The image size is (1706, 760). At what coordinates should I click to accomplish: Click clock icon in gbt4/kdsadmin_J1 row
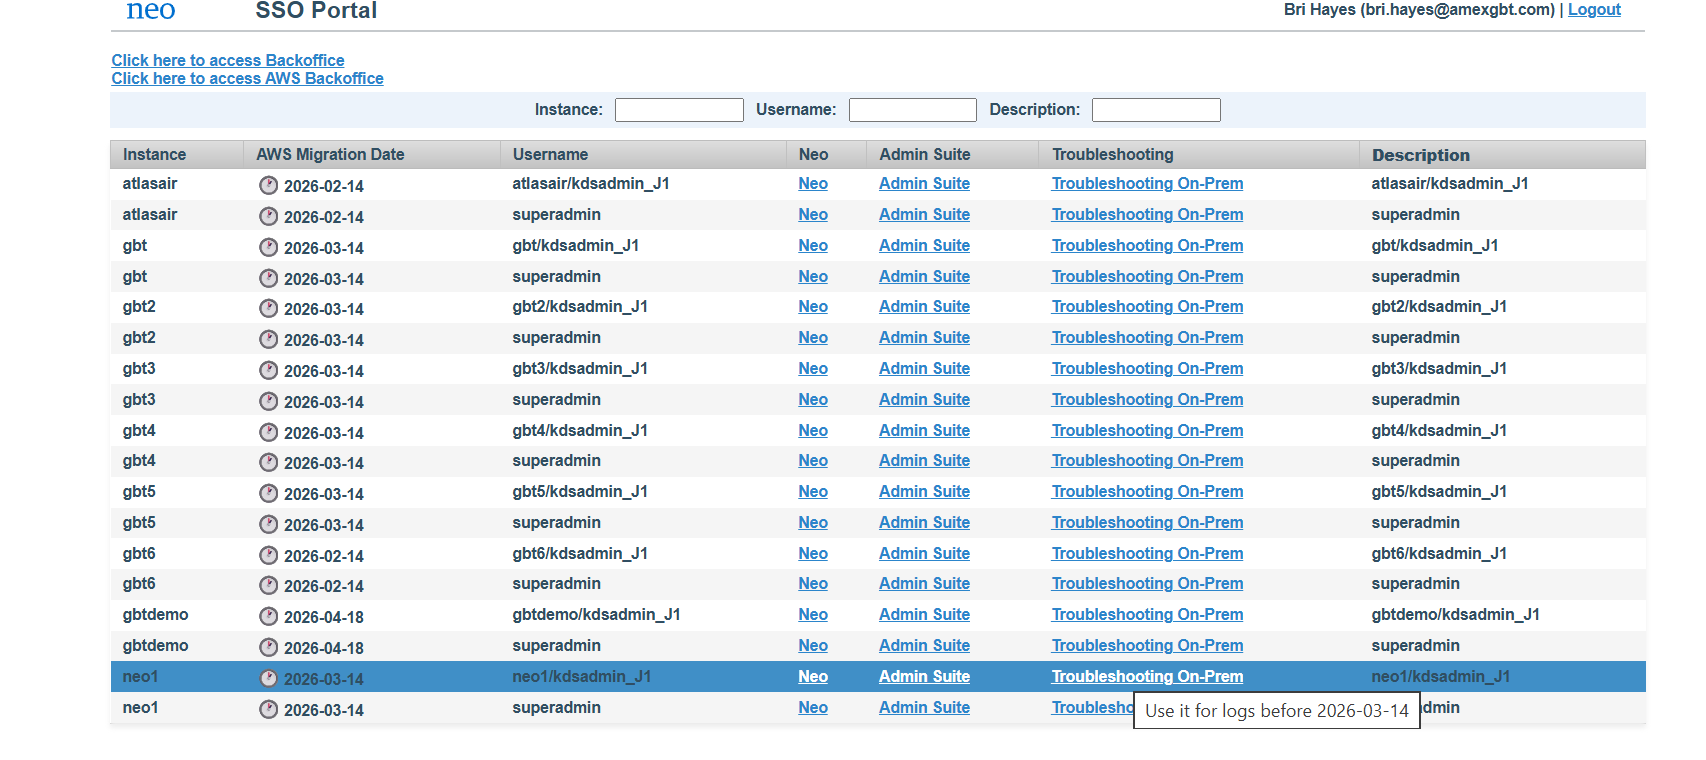[268, 432]
